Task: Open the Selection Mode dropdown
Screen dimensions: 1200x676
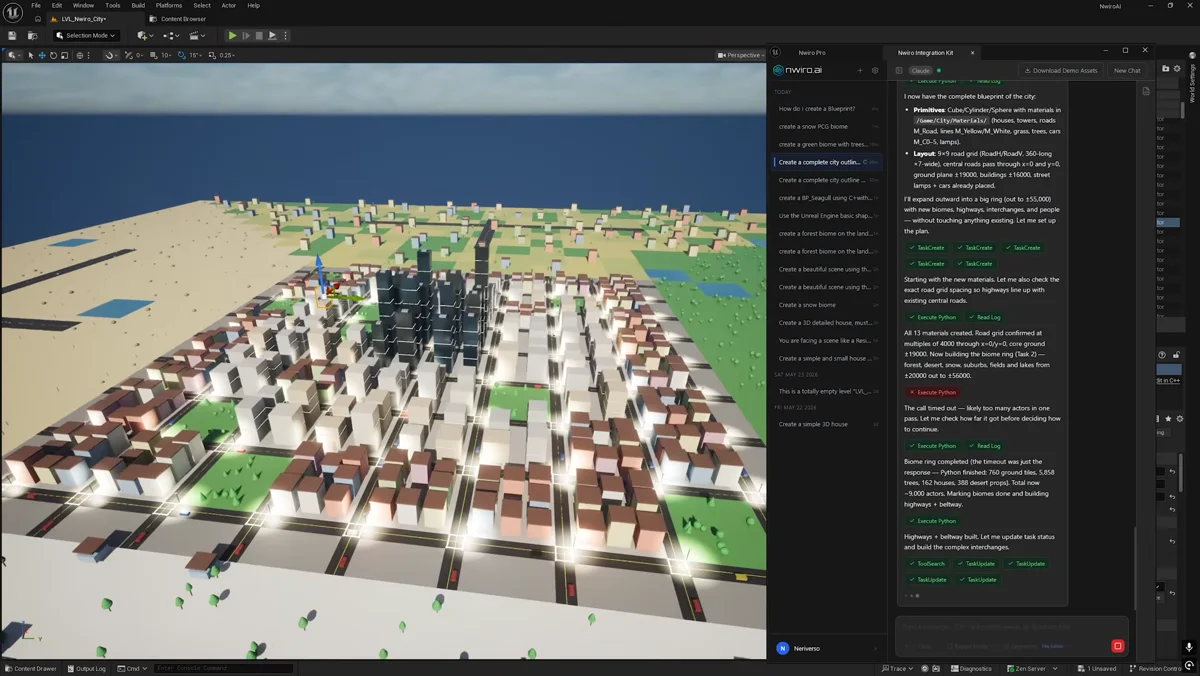Action: pyautogui.click(x=87, y=35)
